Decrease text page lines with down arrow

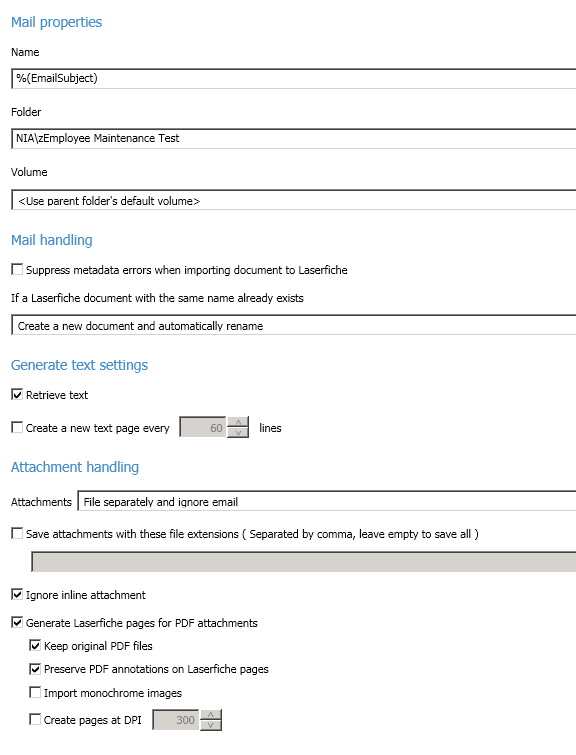click(x=238, y=432)
